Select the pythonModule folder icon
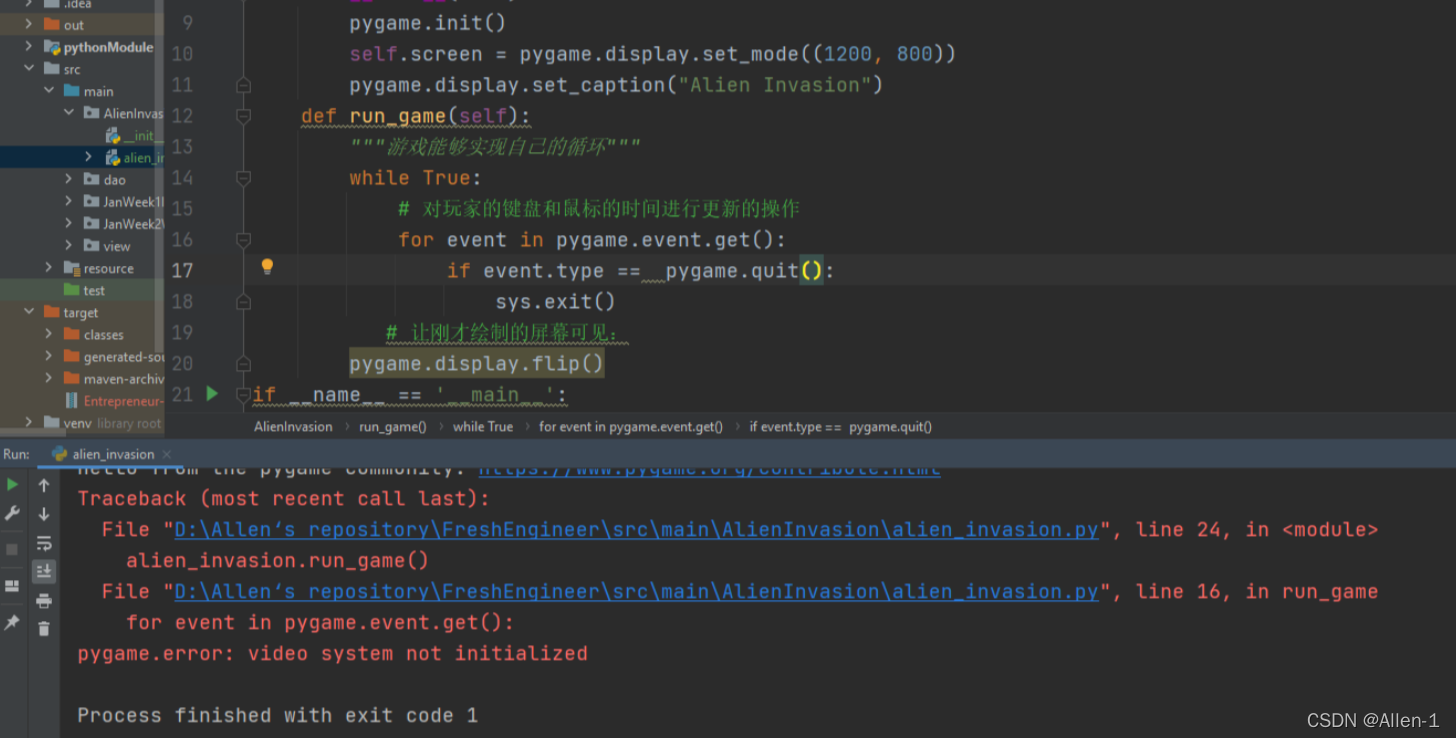The height and width of the screenshot is (738, 1456). 50,46
